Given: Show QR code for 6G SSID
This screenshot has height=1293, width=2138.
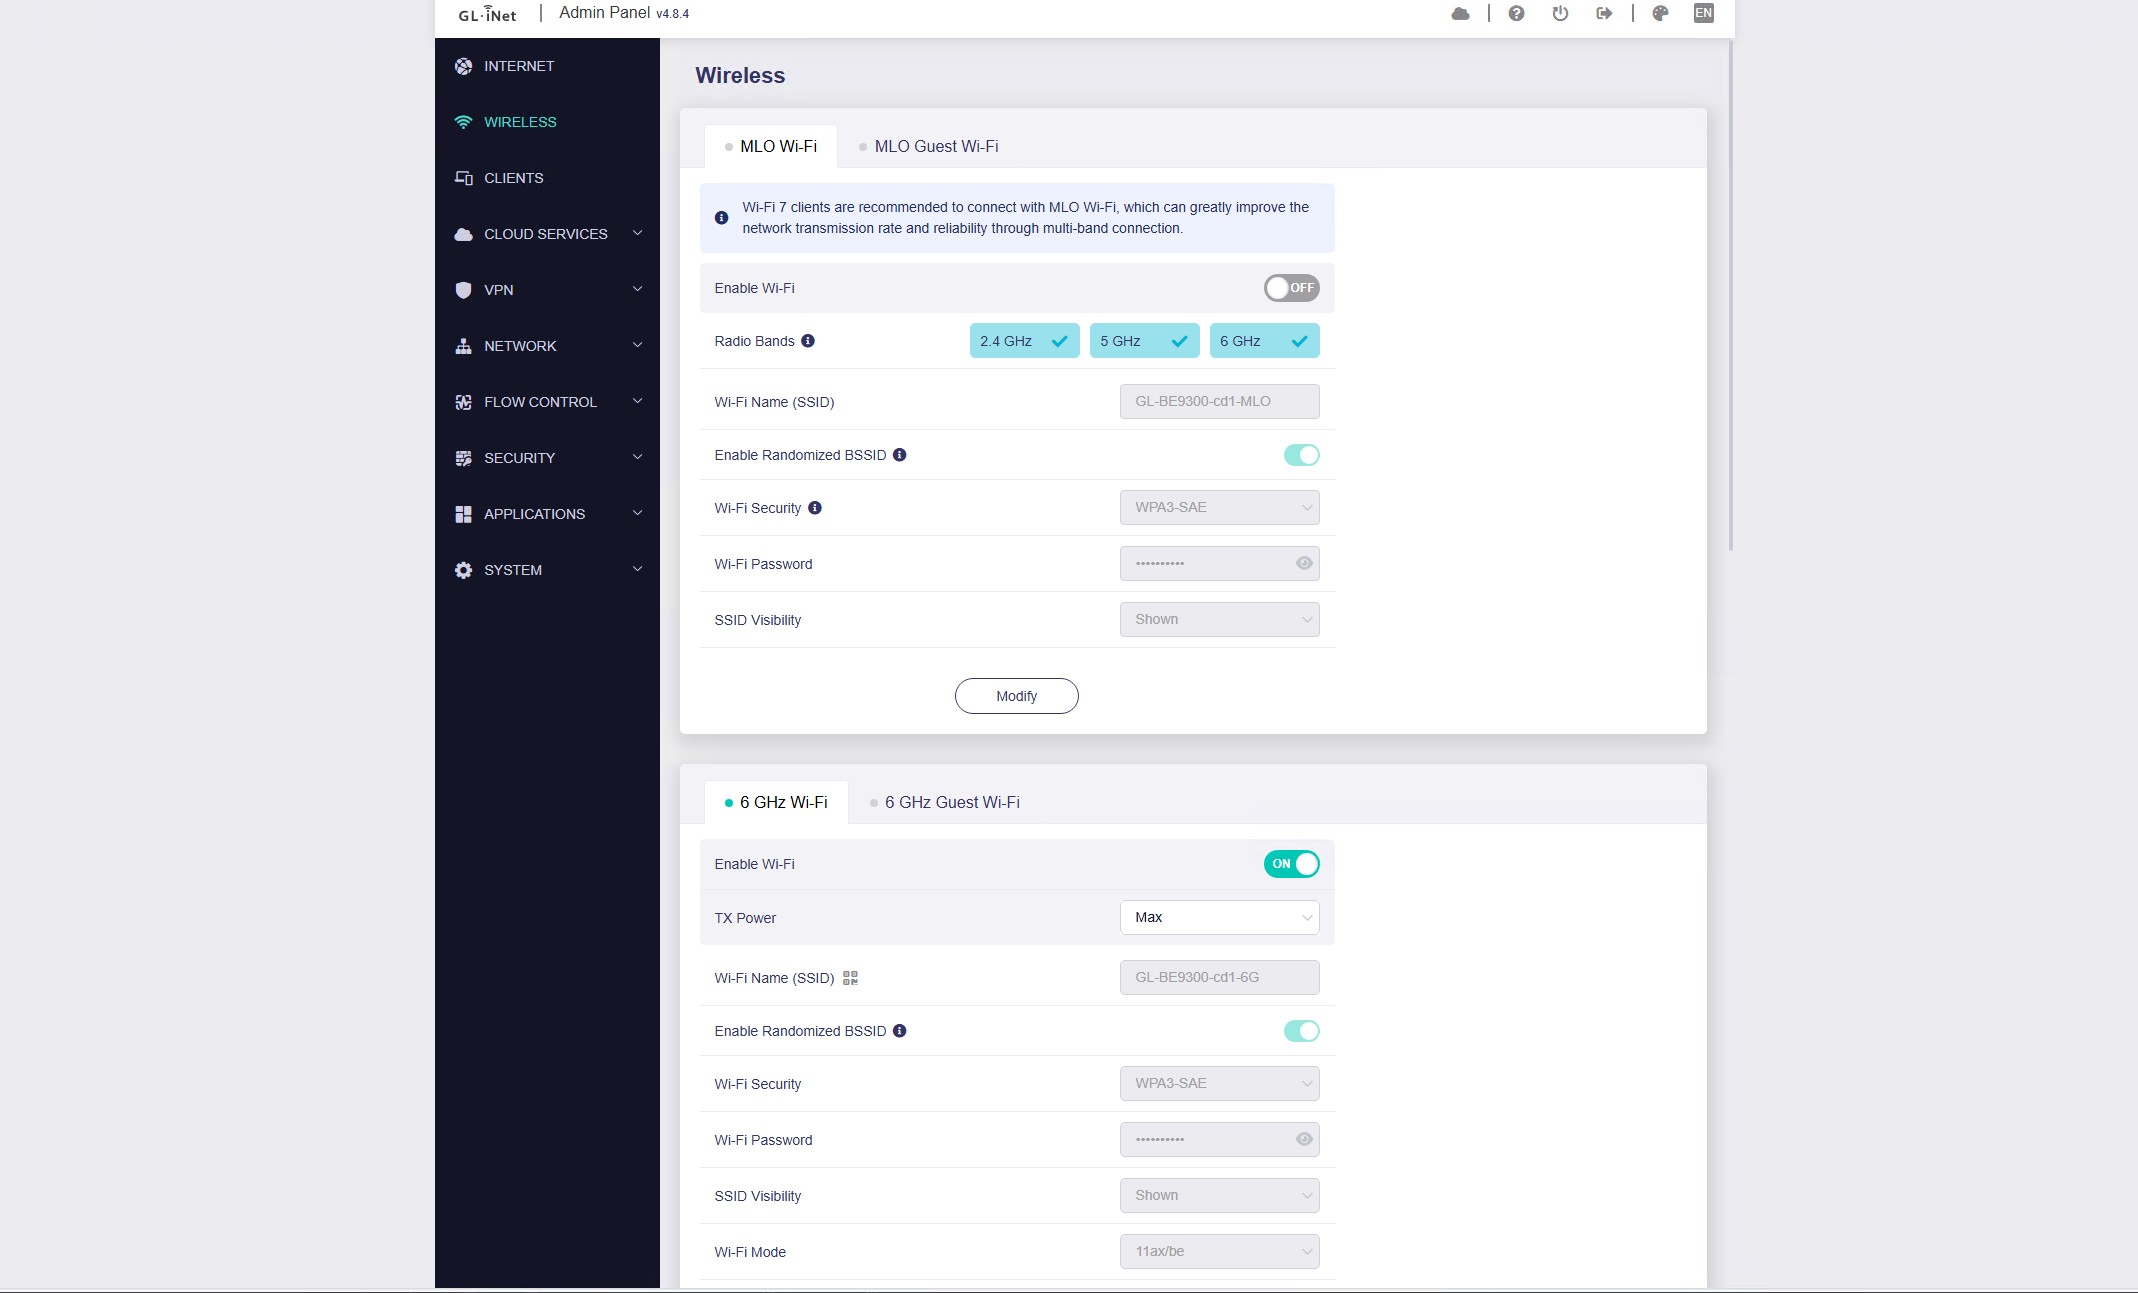Looking at the screenshot, I should pyautogui.click(x=850, y=978).
